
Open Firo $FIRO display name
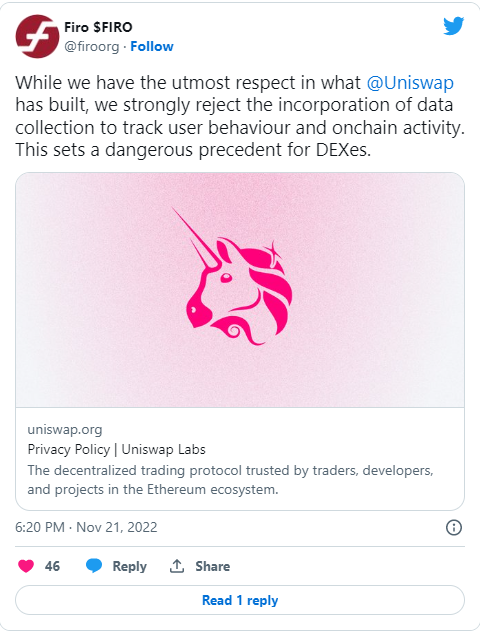coord(98,27)
